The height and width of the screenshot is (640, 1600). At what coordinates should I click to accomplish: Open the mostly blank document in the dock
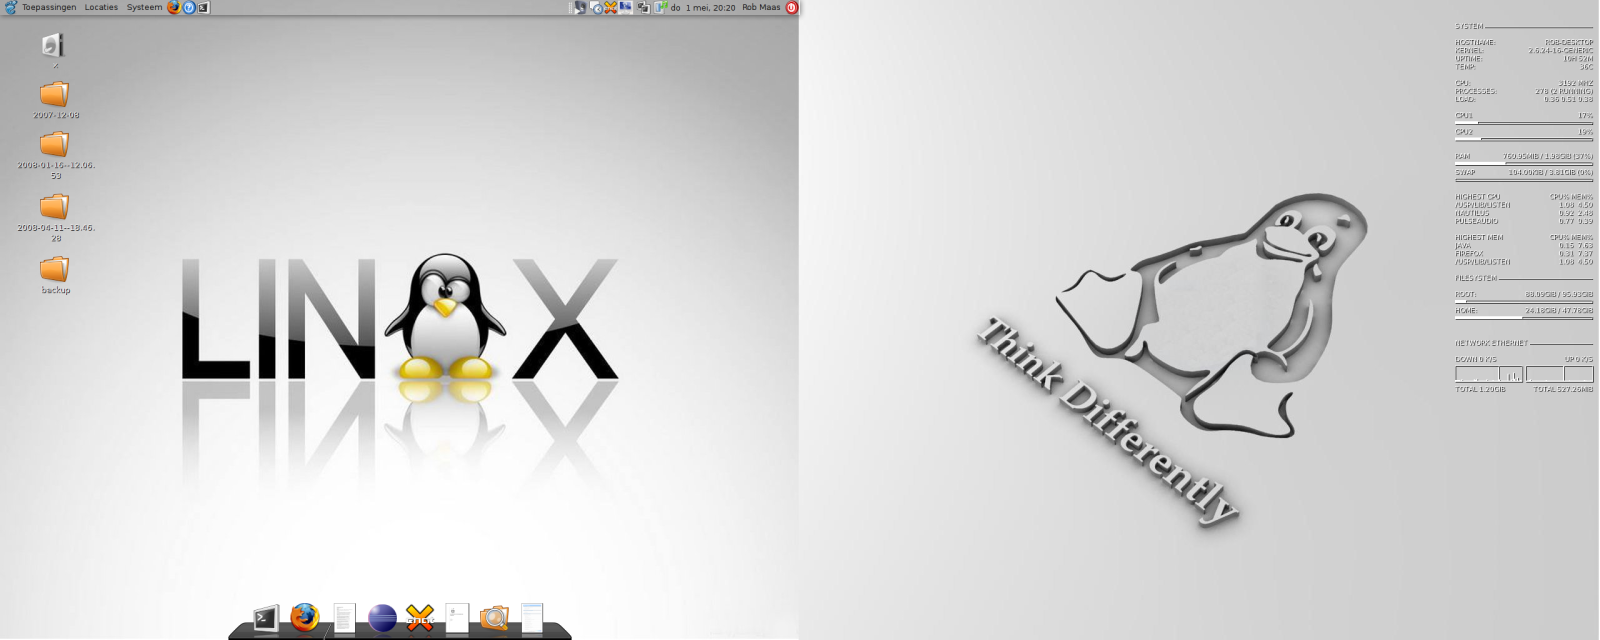point(457,618)
